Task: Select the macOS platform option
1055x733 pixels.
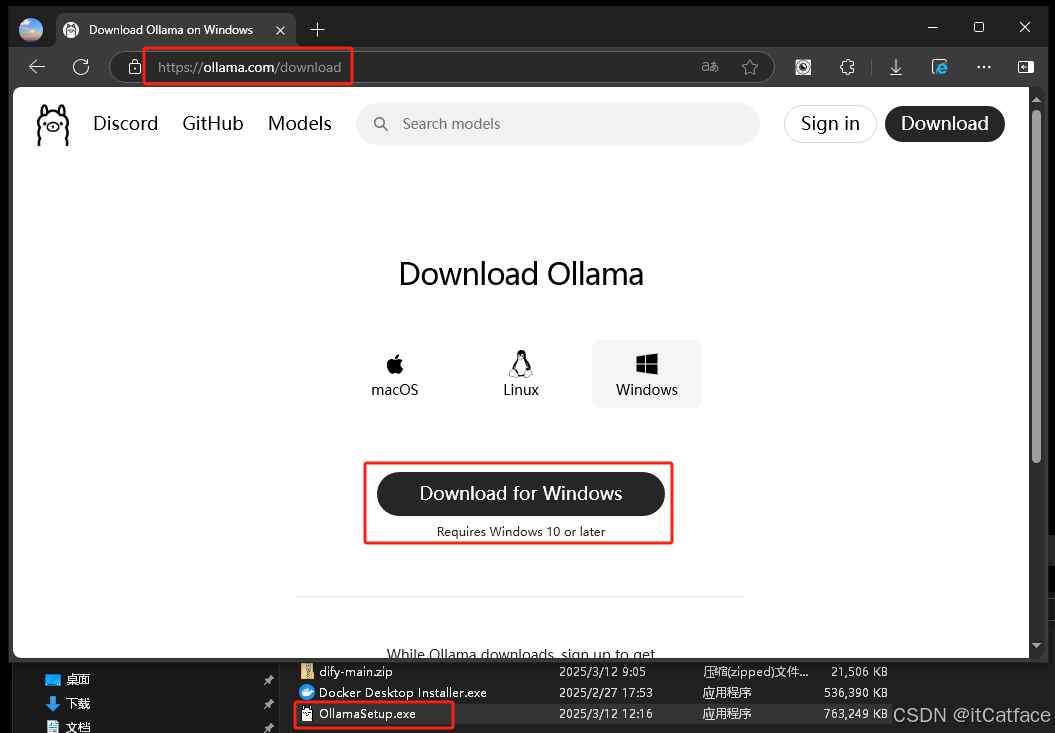Action: [395, 374]
